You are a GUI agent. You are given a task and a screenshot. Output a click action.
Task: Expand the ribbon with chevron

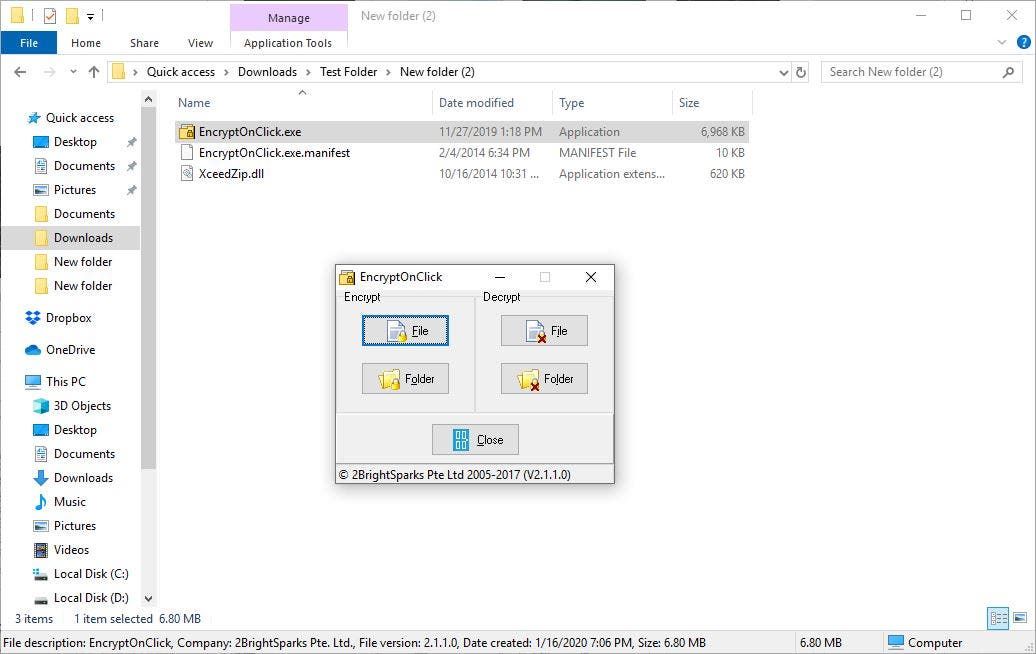click(1002, 42)
